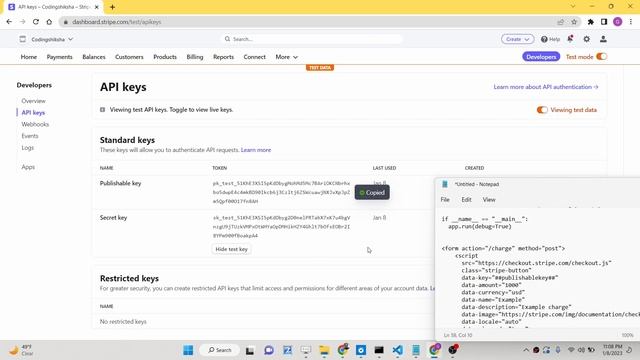The height and width of the screenshot is (360, 640).
Task: Open Chrome three-dot menu
Action: click(x=631, y=22)
